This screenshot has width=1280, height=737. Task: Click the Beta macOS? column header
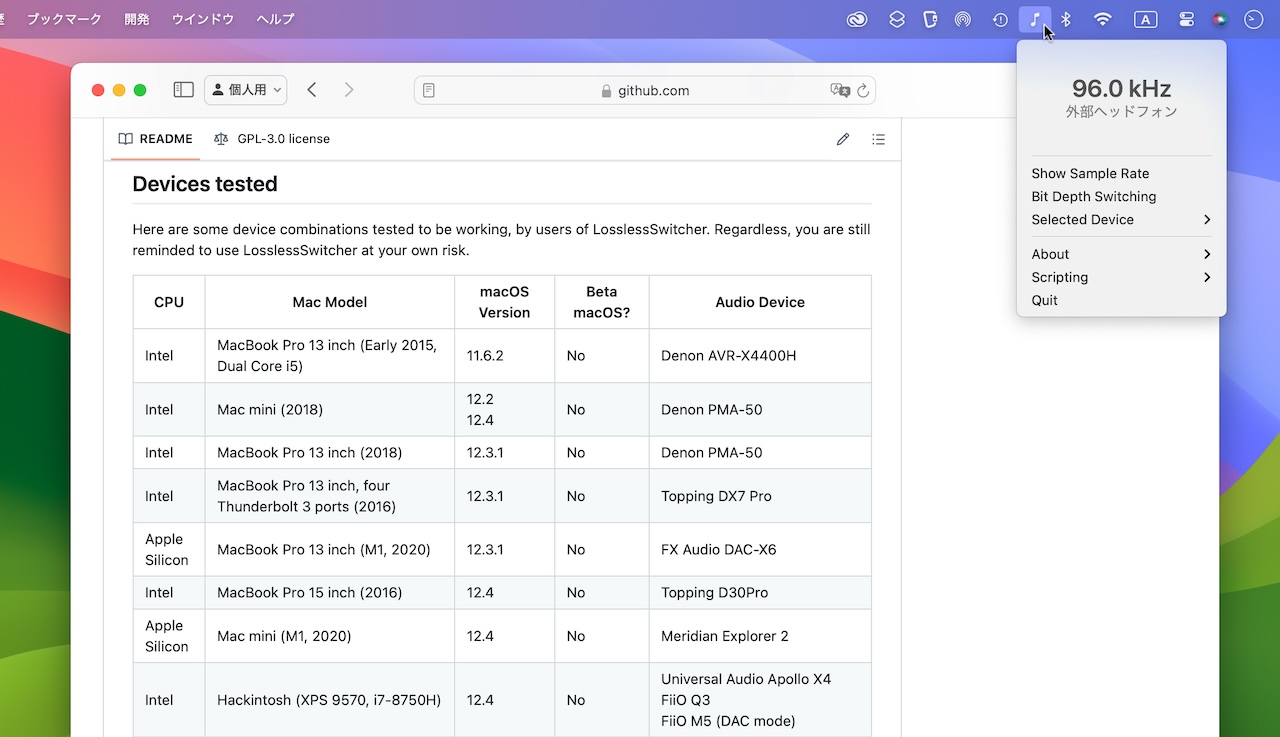coord(602,302)
